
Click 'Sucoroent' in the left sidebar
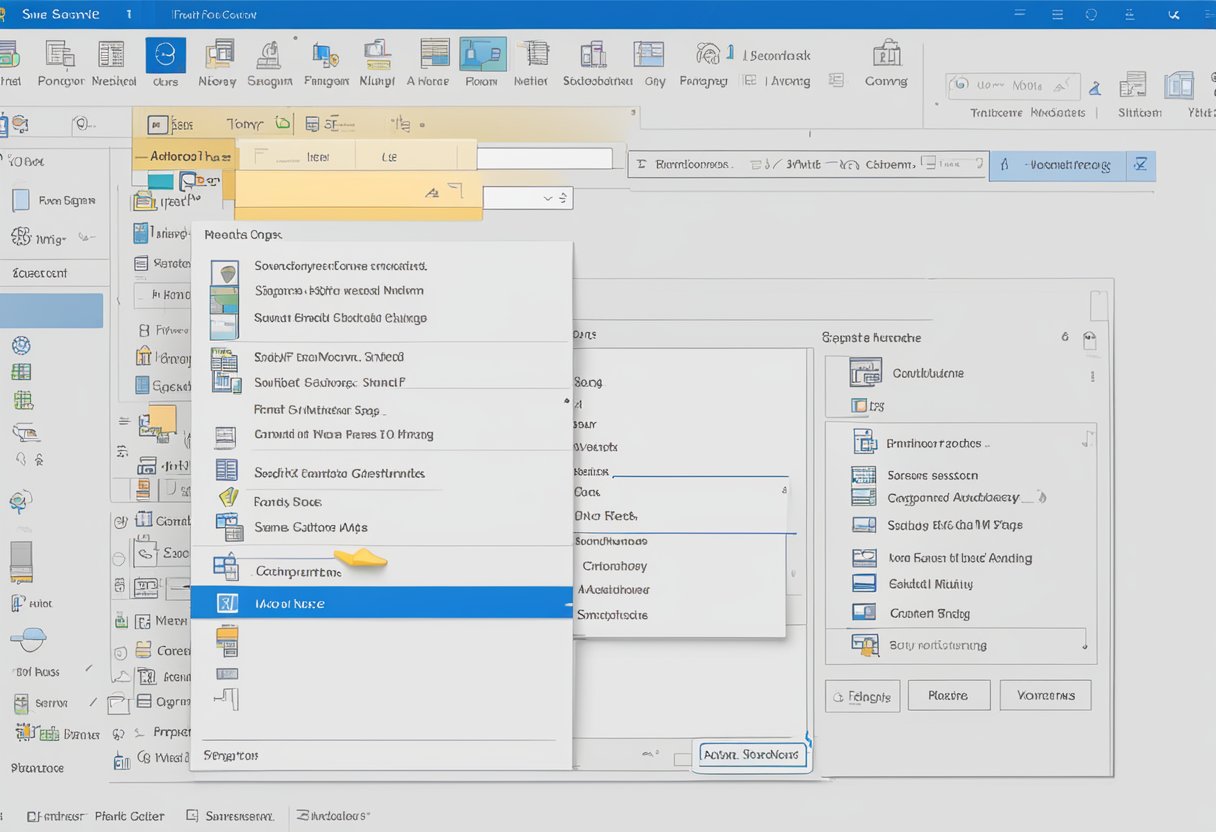(40, 273)
